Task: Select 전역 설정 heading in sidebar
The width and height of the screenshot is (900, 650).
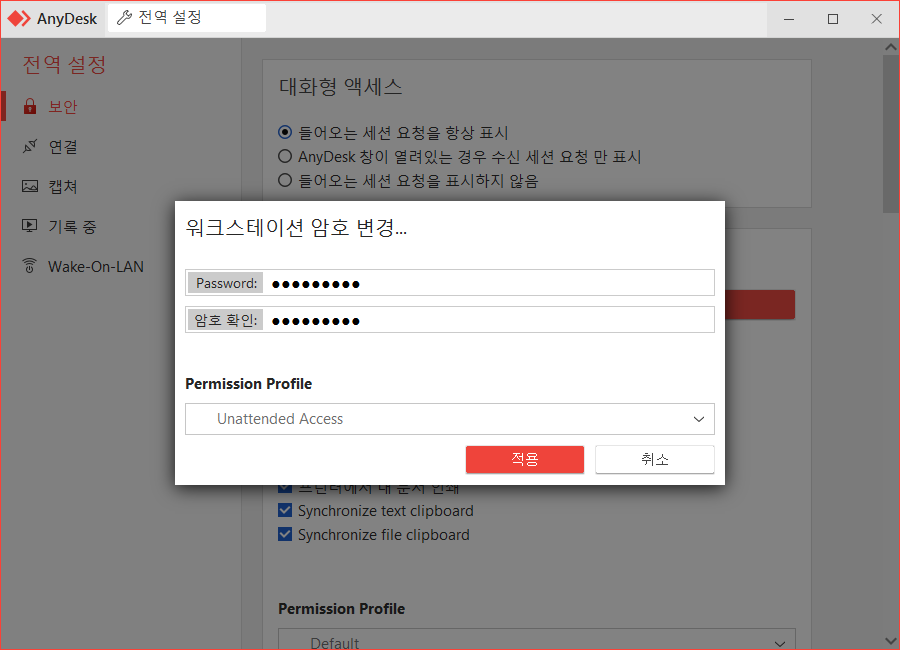Action: (x=62, y=64)
